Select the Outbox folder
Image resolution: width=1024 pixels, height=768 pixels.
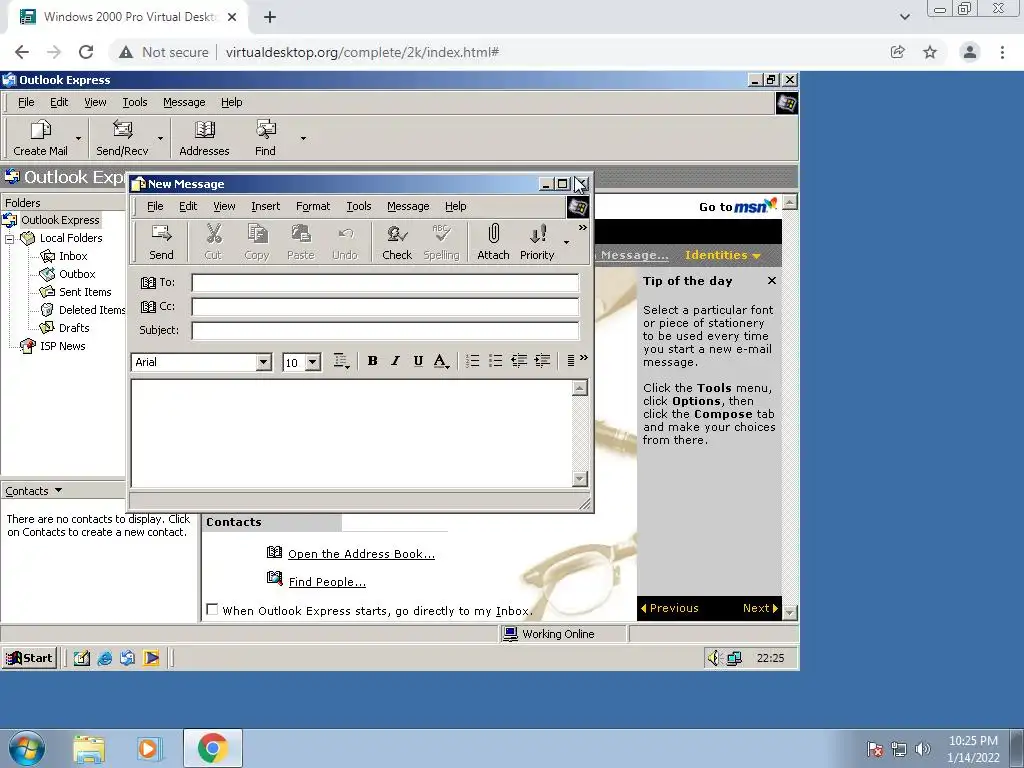[77, 274]
